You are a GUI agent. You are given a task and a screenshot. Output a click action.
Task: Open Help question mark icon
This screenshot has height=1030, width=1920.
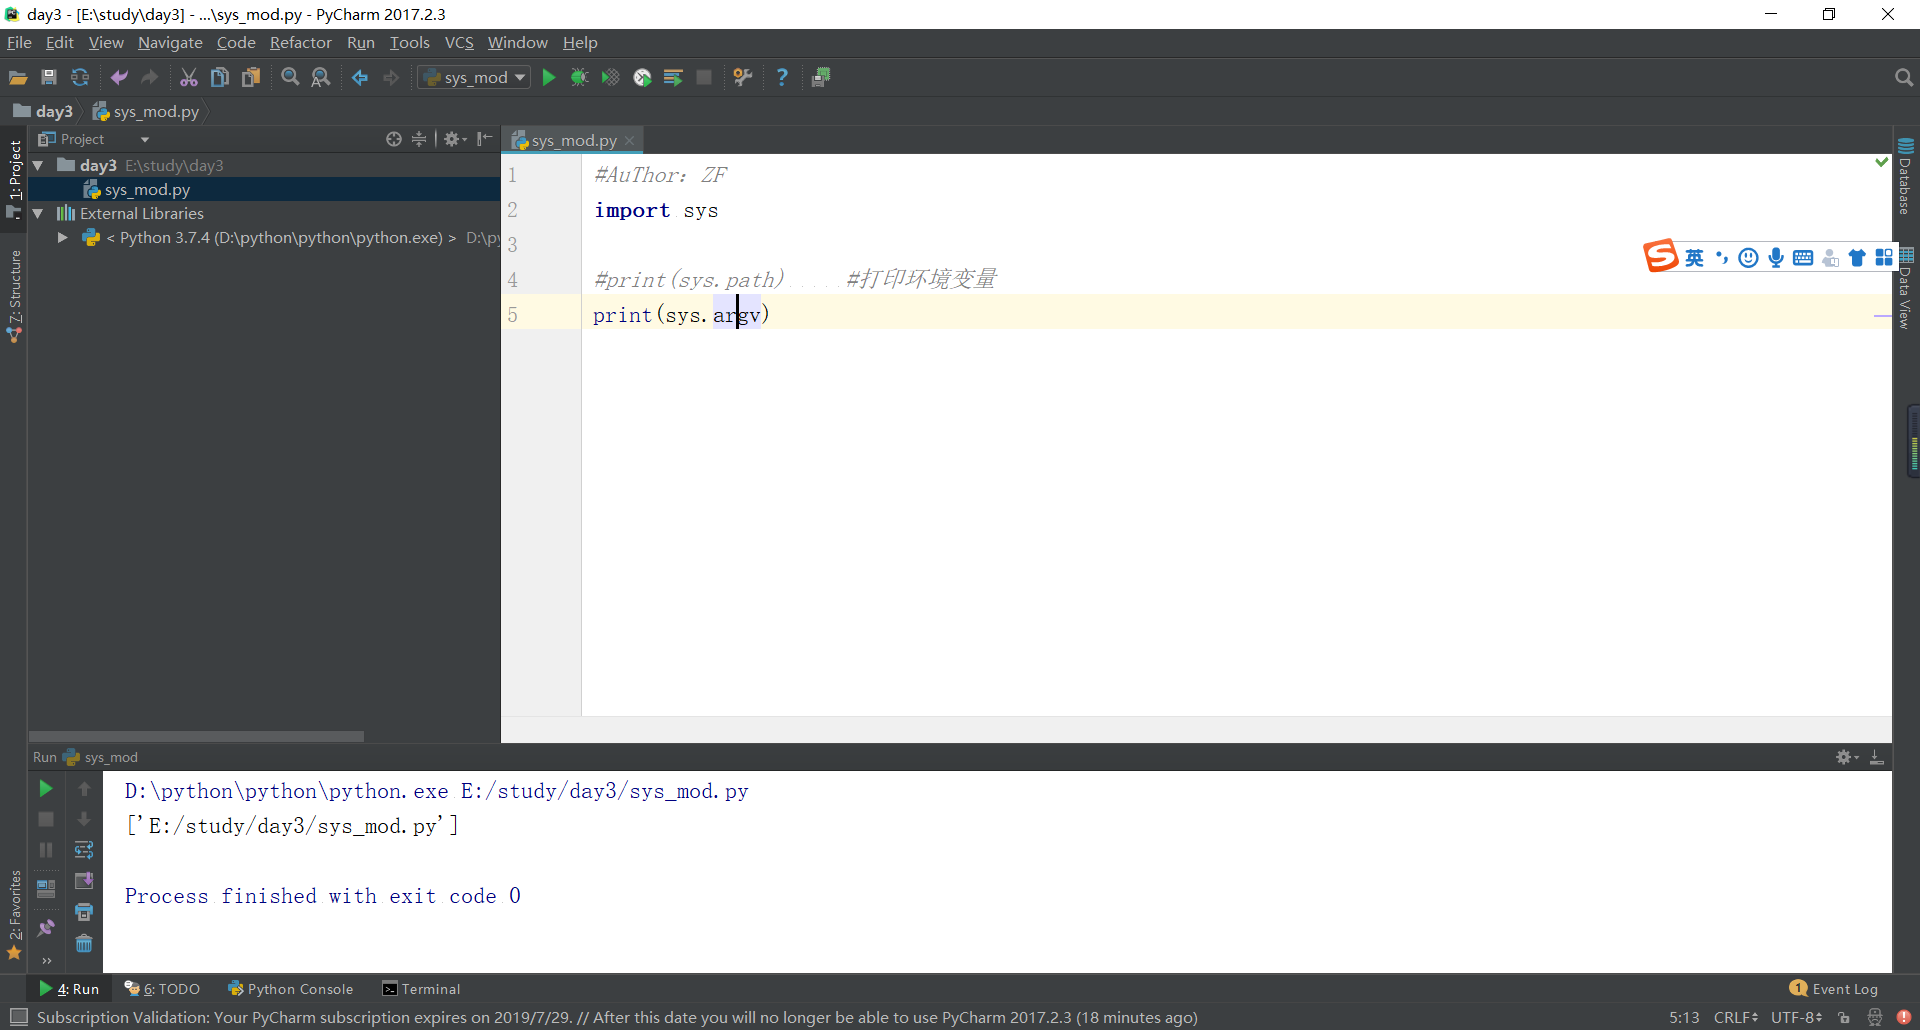click(782, 77)
